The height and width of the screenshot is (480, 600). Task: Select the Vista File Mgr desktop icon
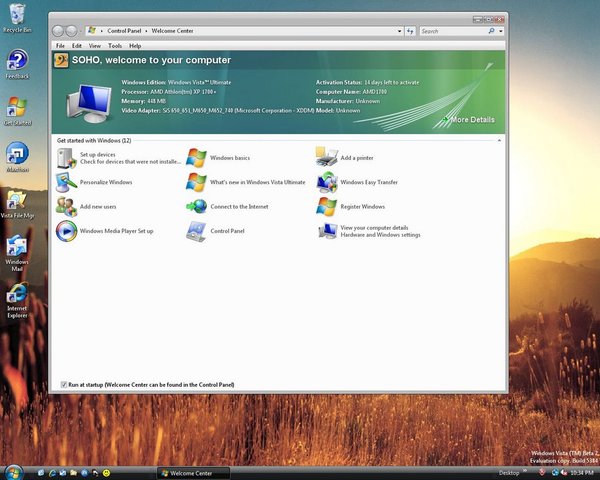pos(17,204)
